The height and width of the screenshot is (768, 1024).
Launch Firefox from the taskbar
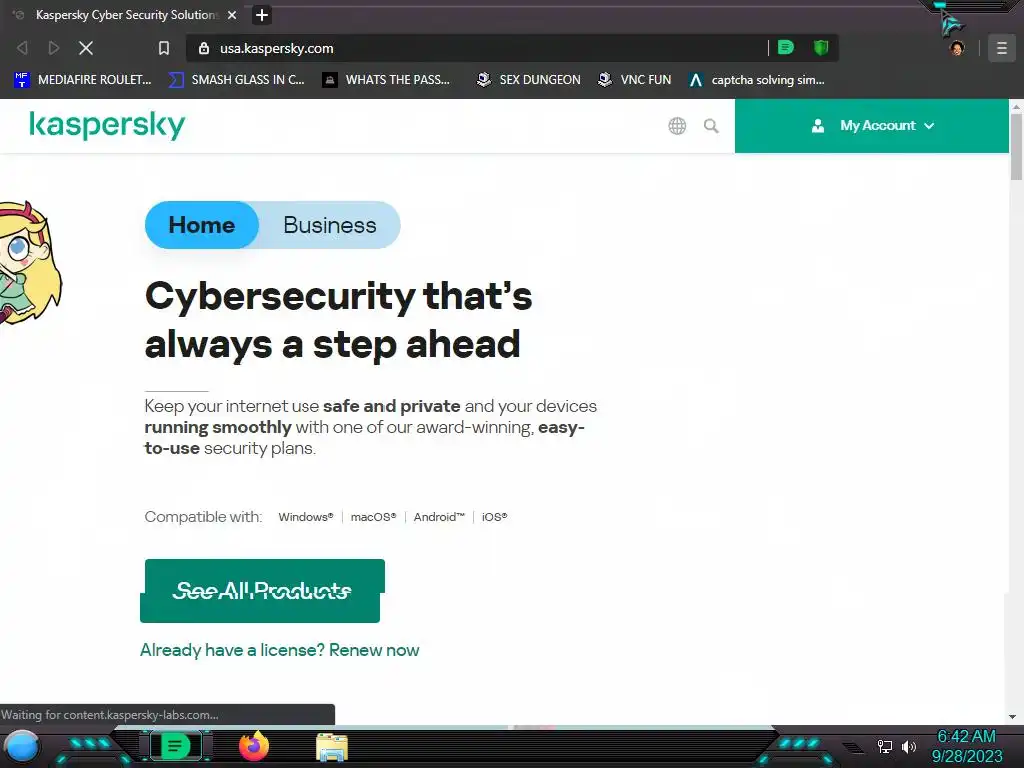click(x=254, y=746)
